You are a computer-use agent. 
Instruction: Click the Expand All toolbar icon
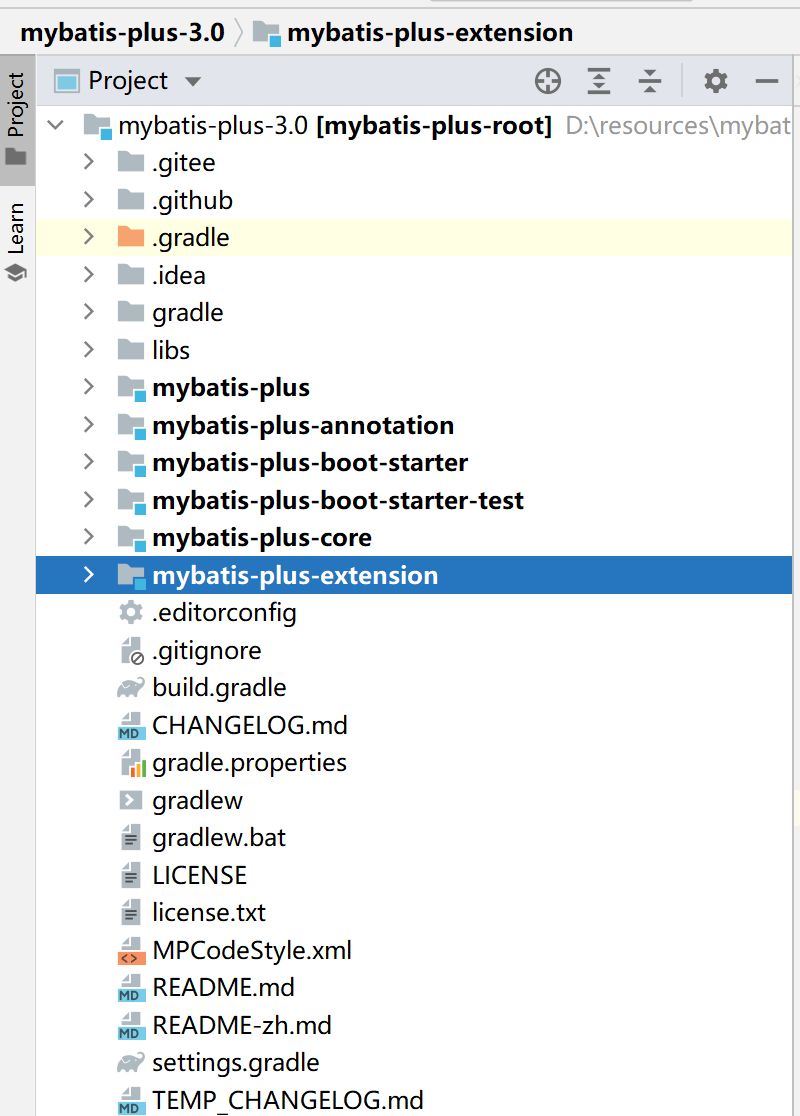click(x=599, y=81)
